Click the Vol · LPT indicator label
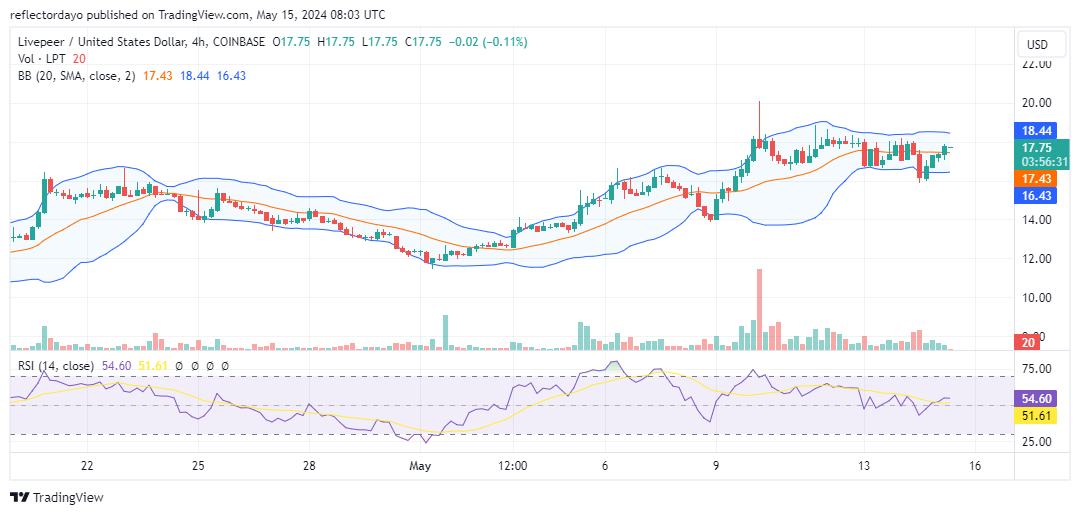Screen dimensions: 1080x515 tap(42, 59)
